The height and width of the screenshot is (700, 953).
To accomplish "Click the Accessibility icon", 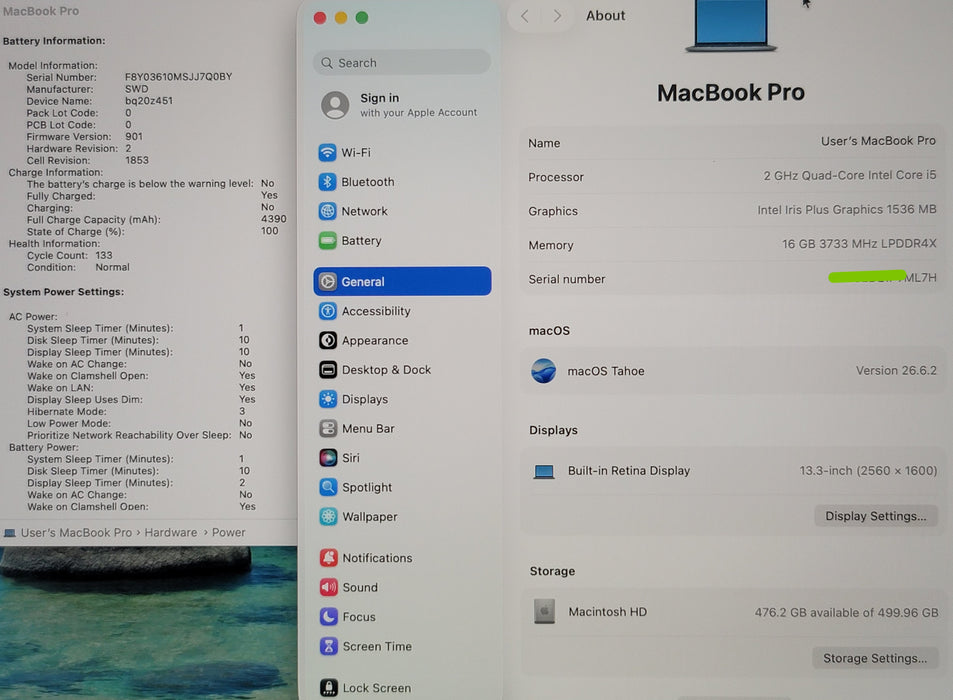I will (328, 311).
